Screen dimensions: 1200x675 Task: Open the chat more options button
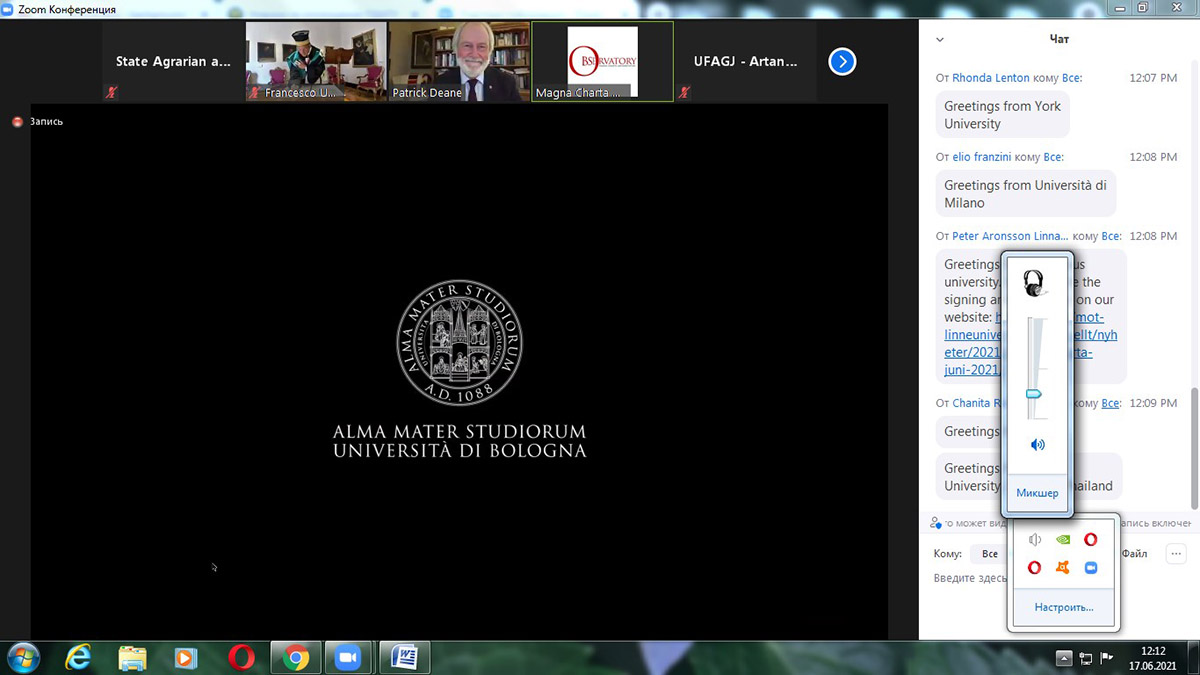pyautogui.click(x=1176, y=553)
